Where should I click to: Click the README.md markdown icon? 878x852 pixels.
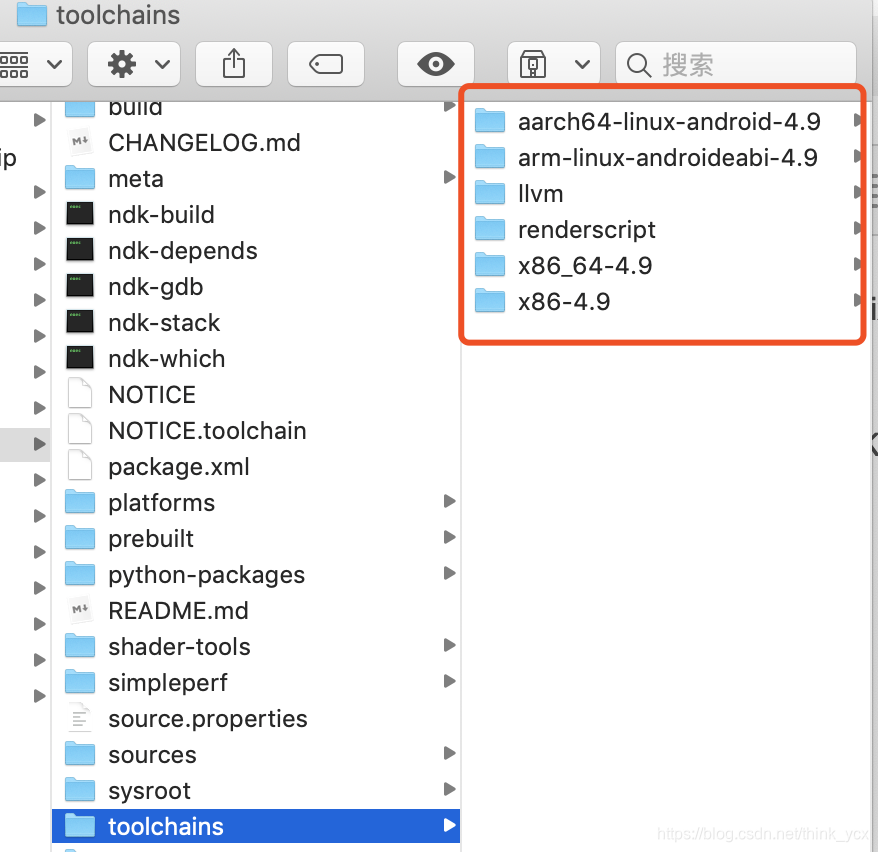click(x=80, y=610)
